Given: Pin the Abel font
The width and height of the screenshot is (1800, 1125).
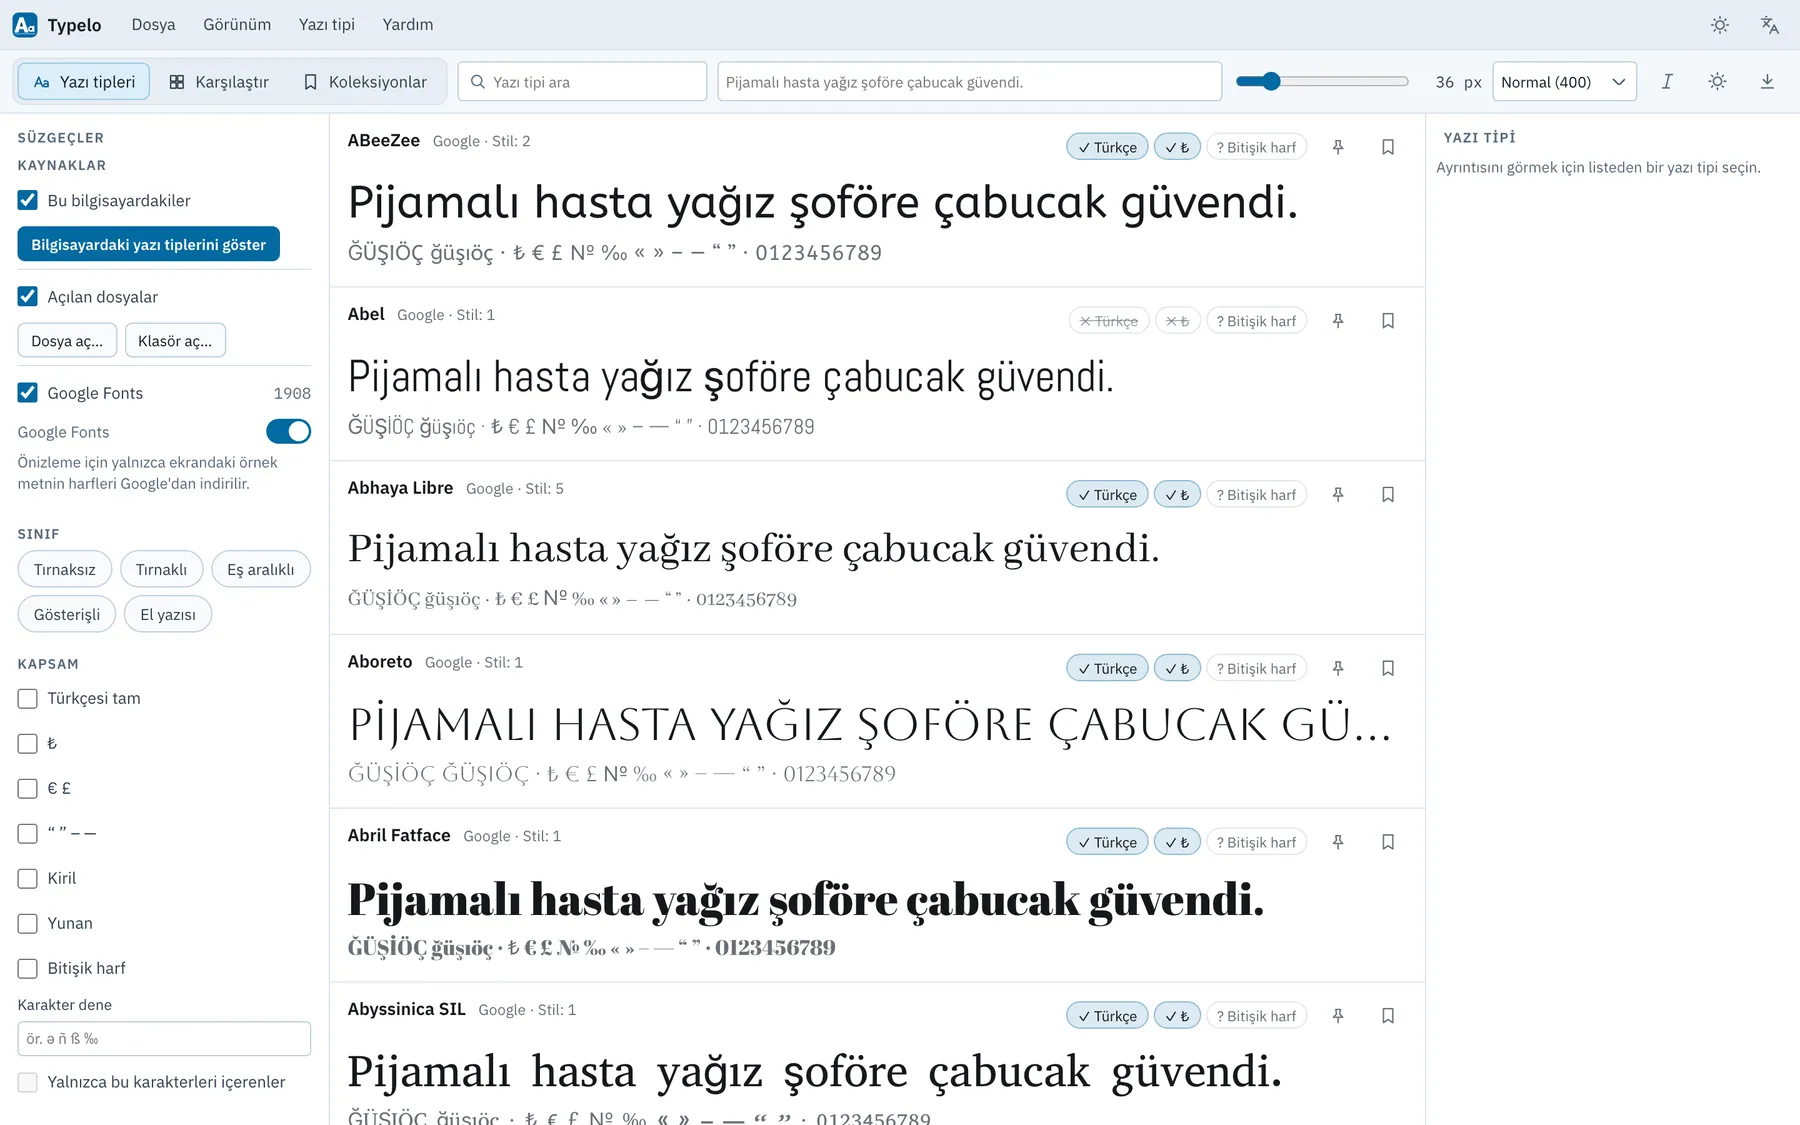Looking at the screenshot, I should pyautogui.click(x=1338, y=321).
